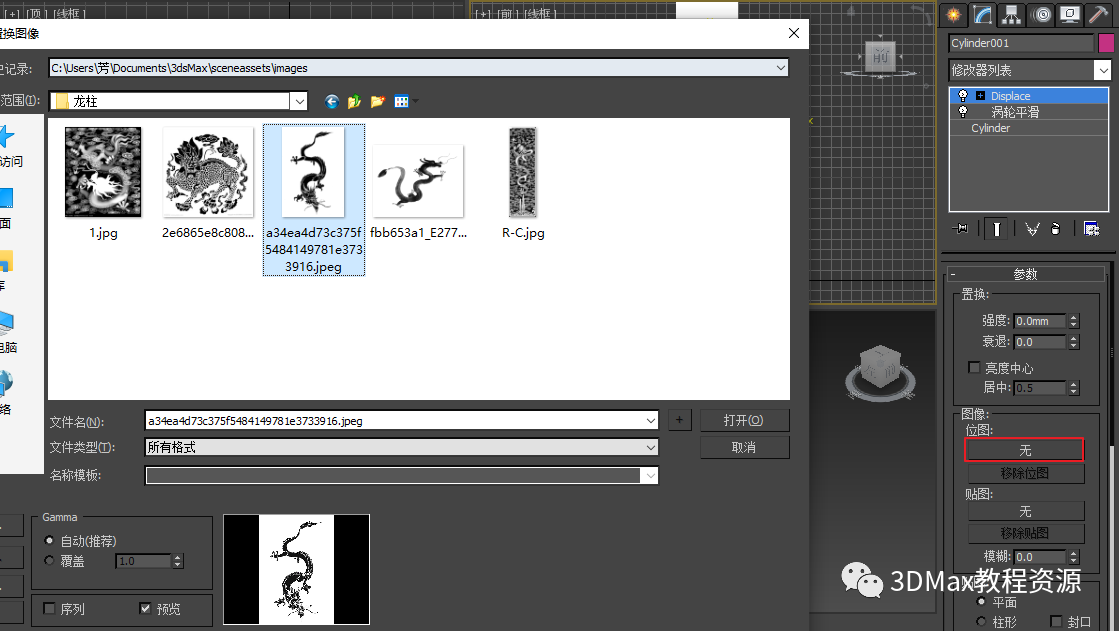The image size is (1119, 631).
Task: Open the Utilities hammer tab
Action: (x=1098, y=14)
